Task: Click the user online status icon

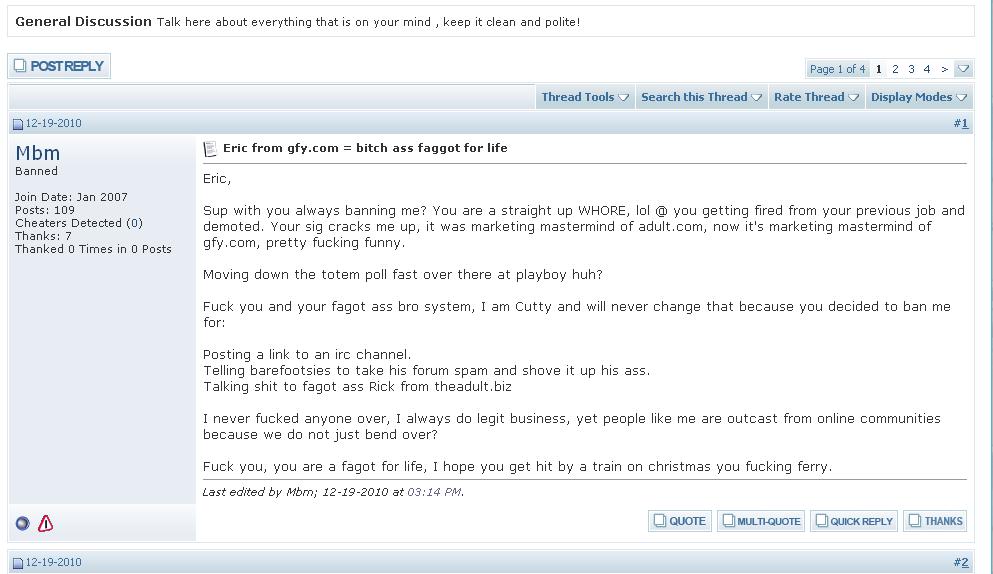Action: pyautogui.click(x=22, y=523)
